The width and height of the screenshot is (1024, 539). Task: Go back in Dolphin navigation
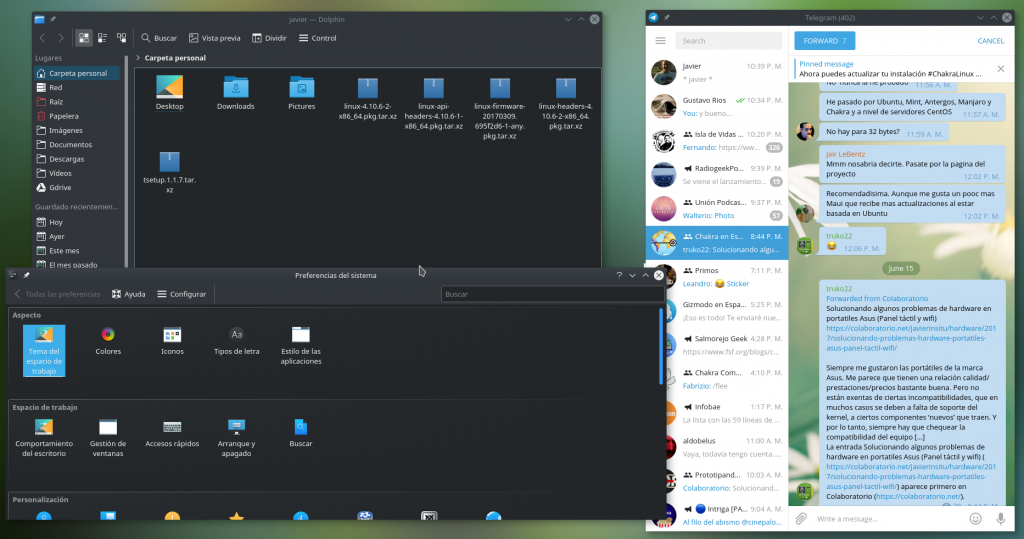pos(42,38)
